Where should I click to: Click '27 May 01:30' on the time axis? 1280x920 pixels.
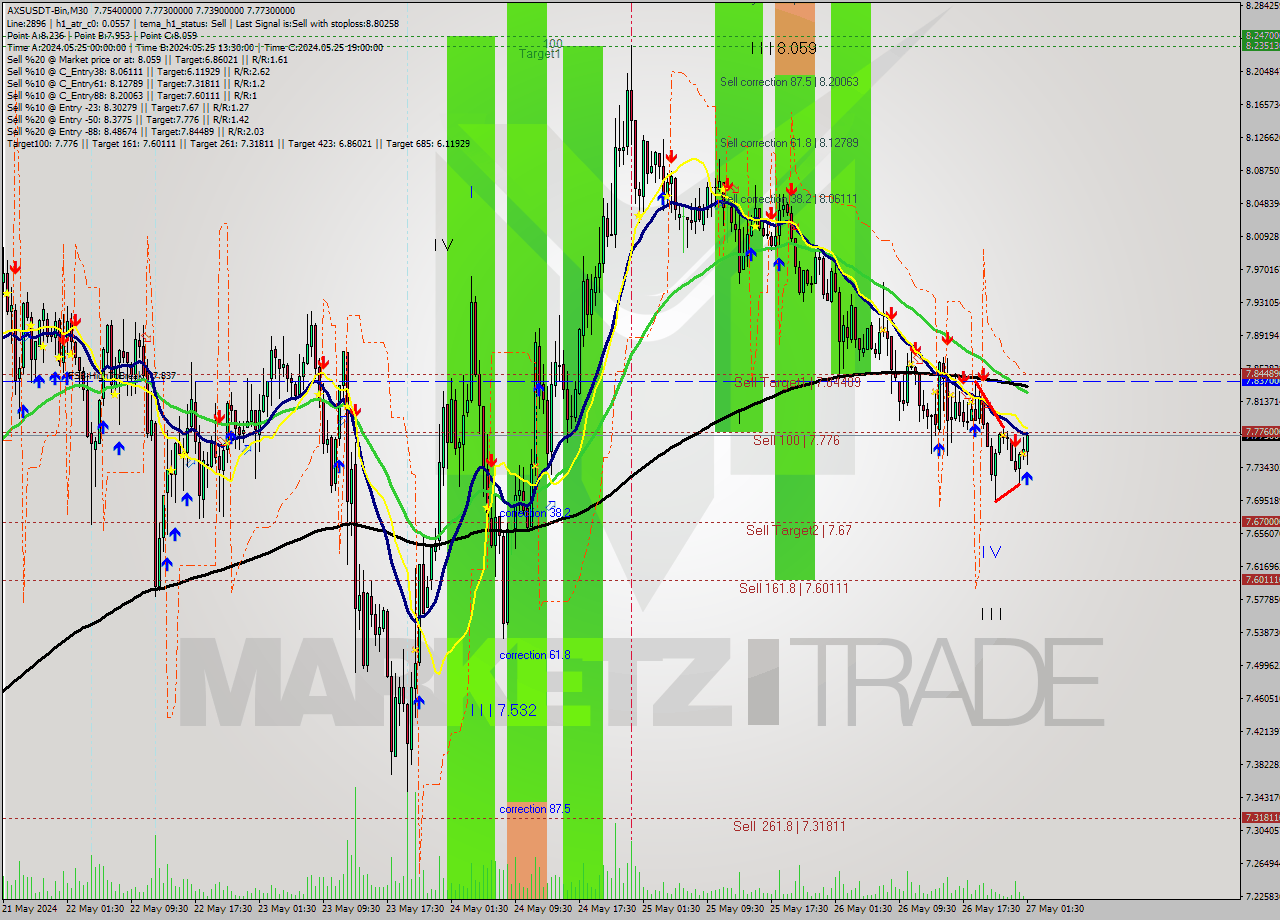pyautogui.click(x=1057, y=909)
